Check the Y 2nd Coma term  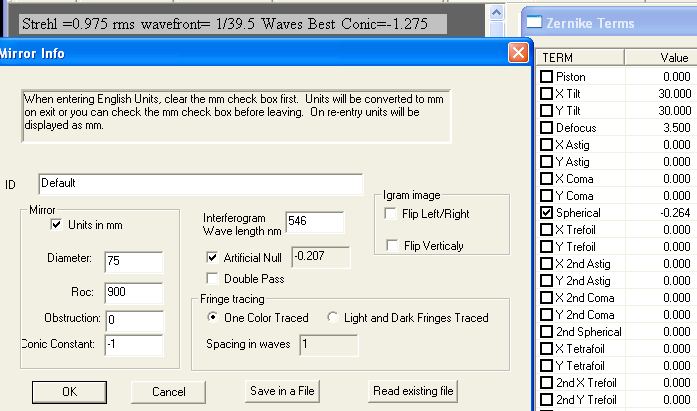546,315
